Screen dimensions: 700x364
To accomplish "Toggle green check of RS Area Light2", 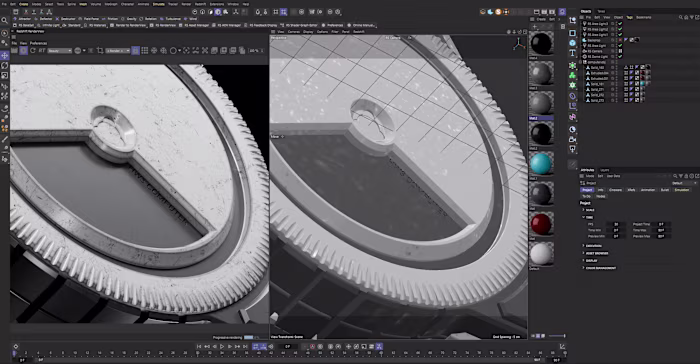I will click(620, 29).
